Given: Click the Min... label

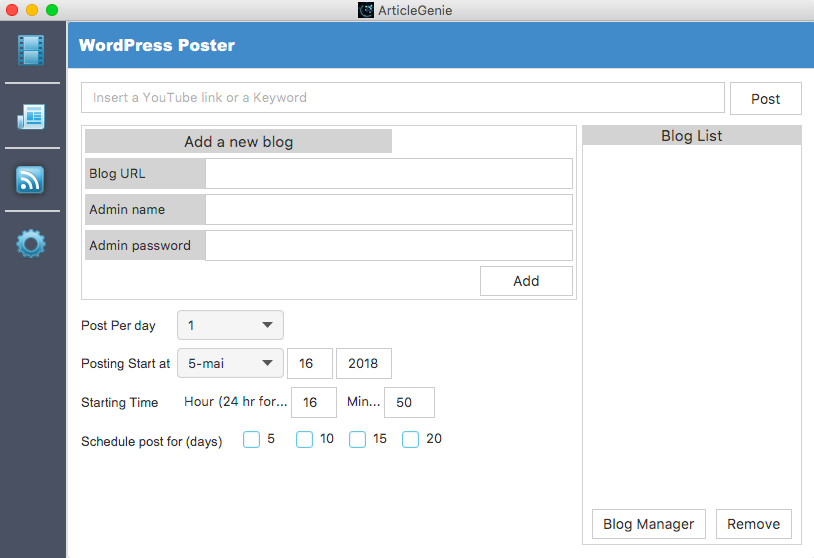Looking at the screenshot, I should [363, 401].
